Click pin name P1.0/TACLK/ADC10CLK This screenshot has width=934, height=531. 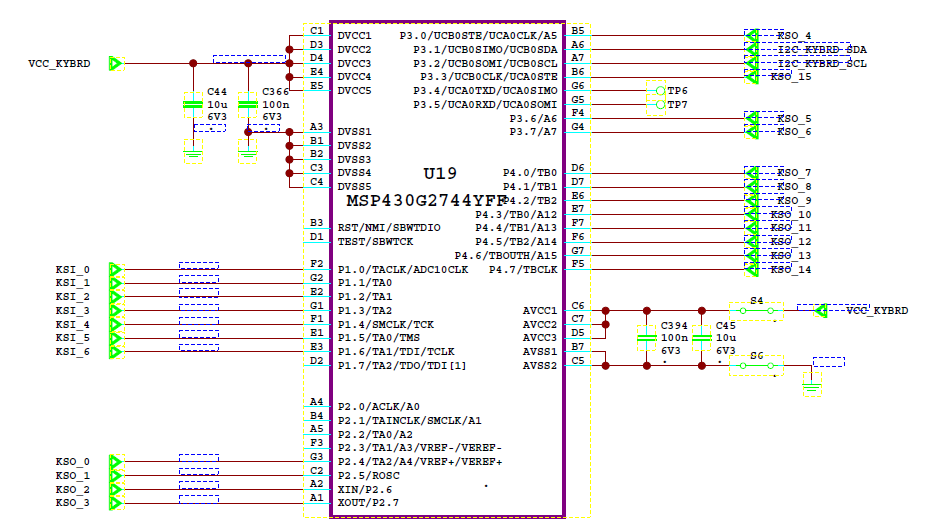tap(403, 269)
